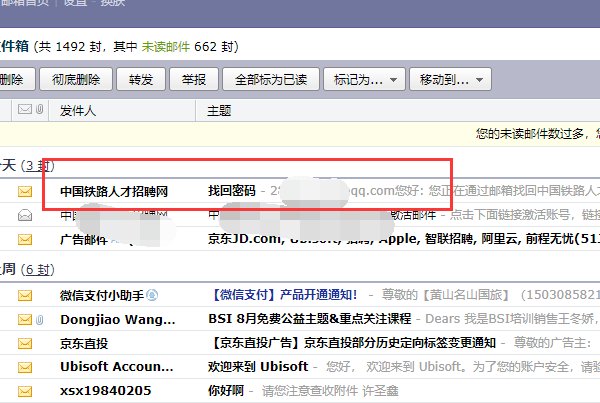Sort by attachment paperclip header icon
The width and height of the screenshot is (600, 403).
pos(39,109)
